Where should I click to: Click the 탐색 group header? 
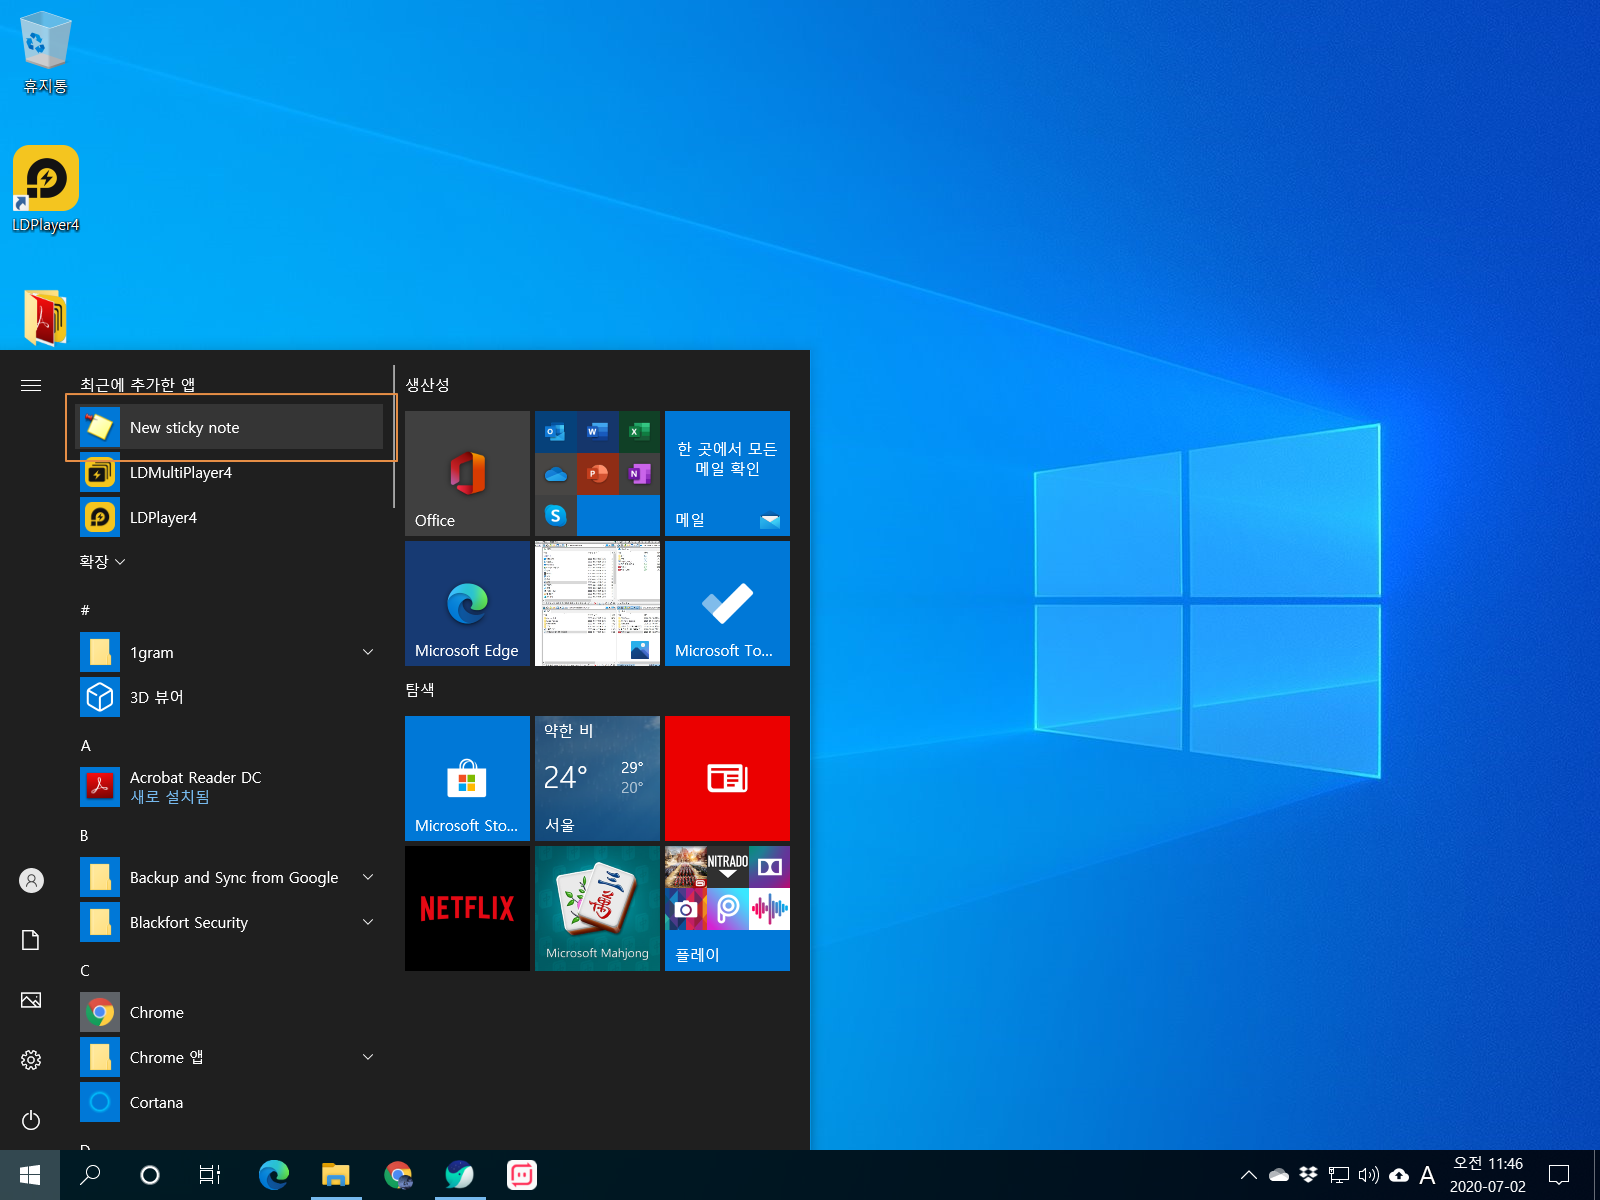click(420, 690)
